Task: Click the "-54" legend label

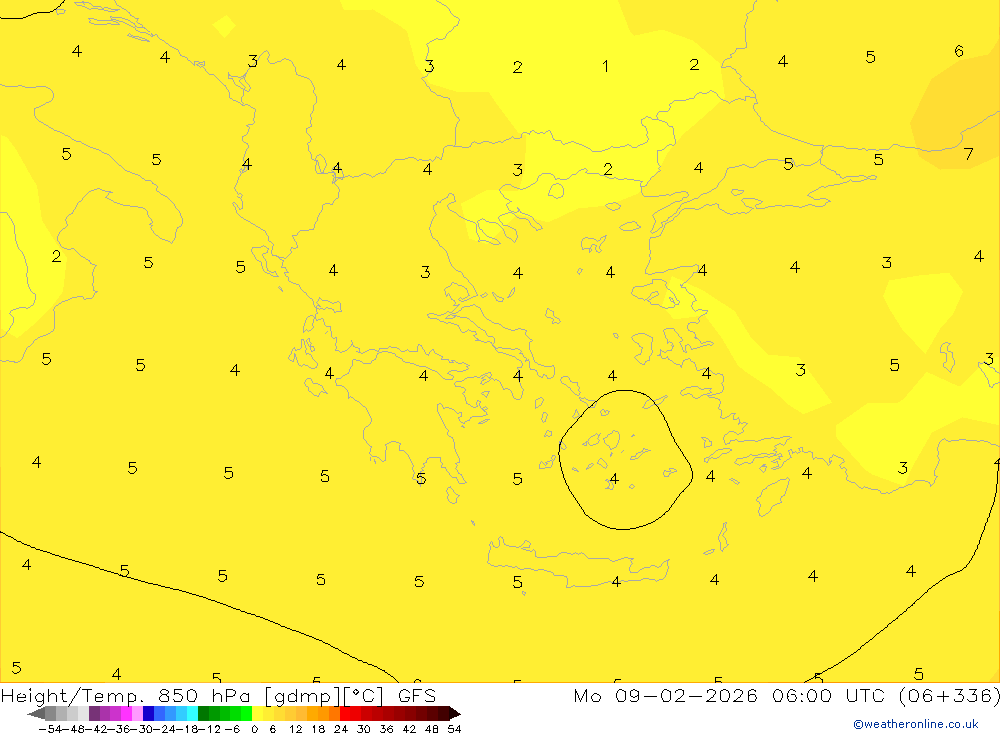Action: click(x=50, y=729)
